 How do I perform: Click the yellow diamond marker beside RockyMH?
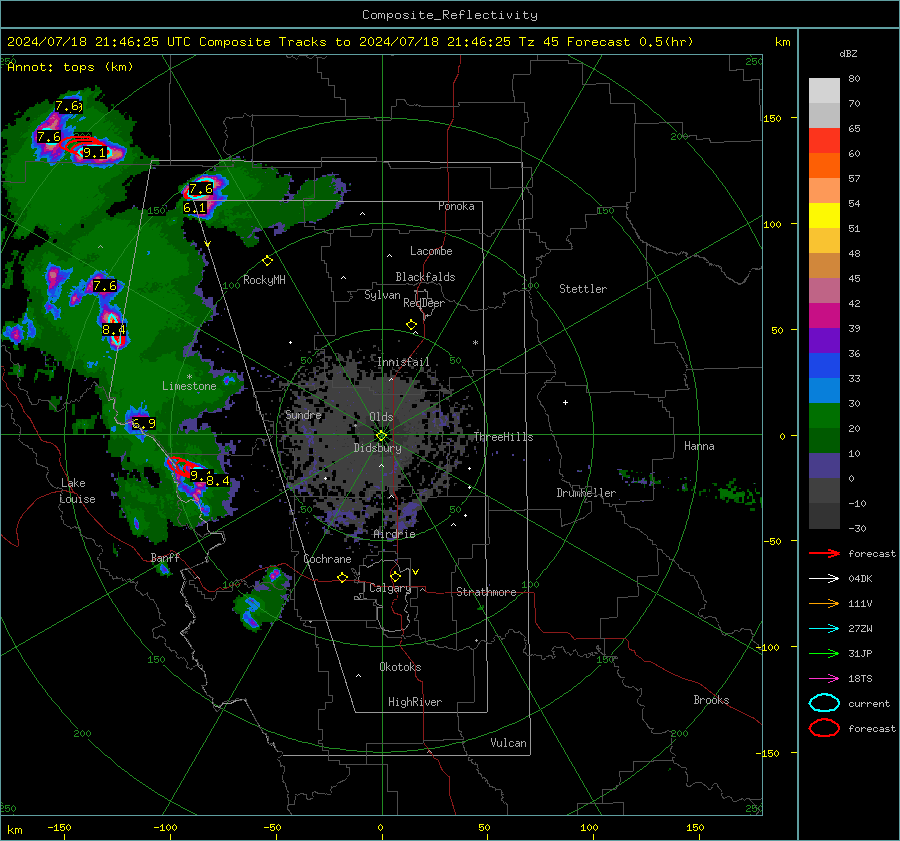[x=267, y=261]
